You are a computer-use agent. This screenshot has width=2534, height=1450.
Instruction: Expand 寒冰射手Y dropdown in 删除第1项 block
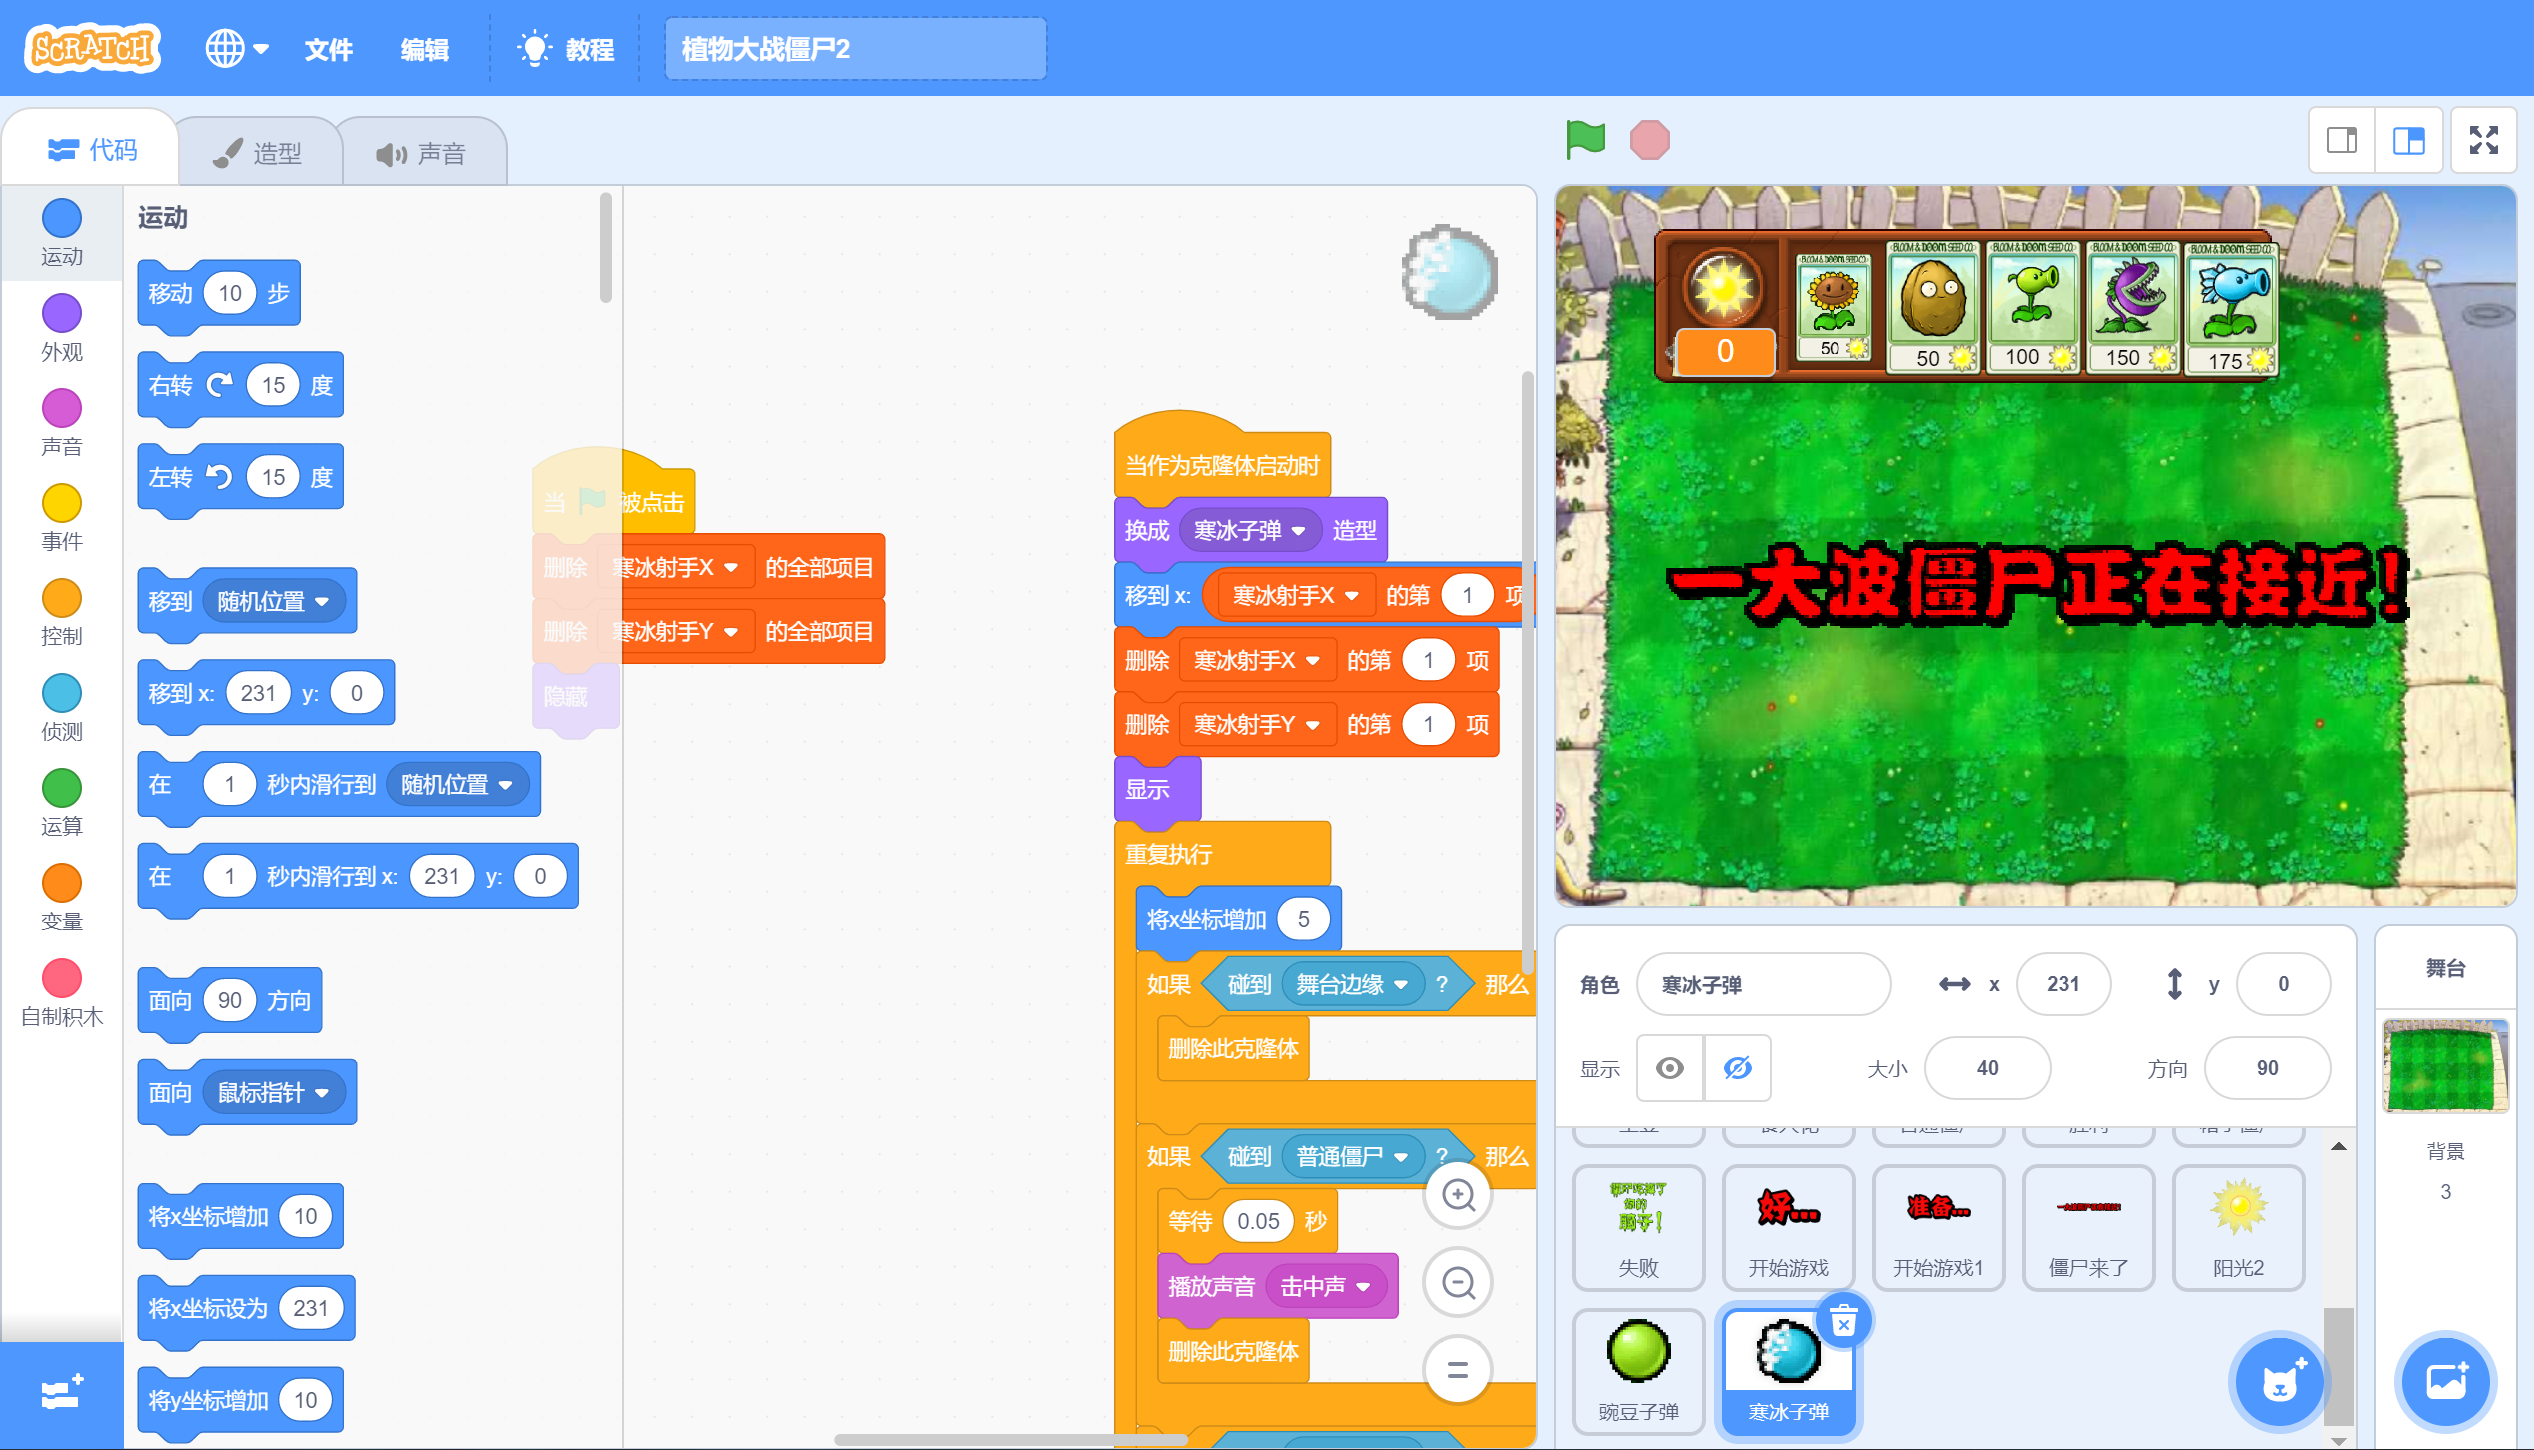coord(1257,724)
